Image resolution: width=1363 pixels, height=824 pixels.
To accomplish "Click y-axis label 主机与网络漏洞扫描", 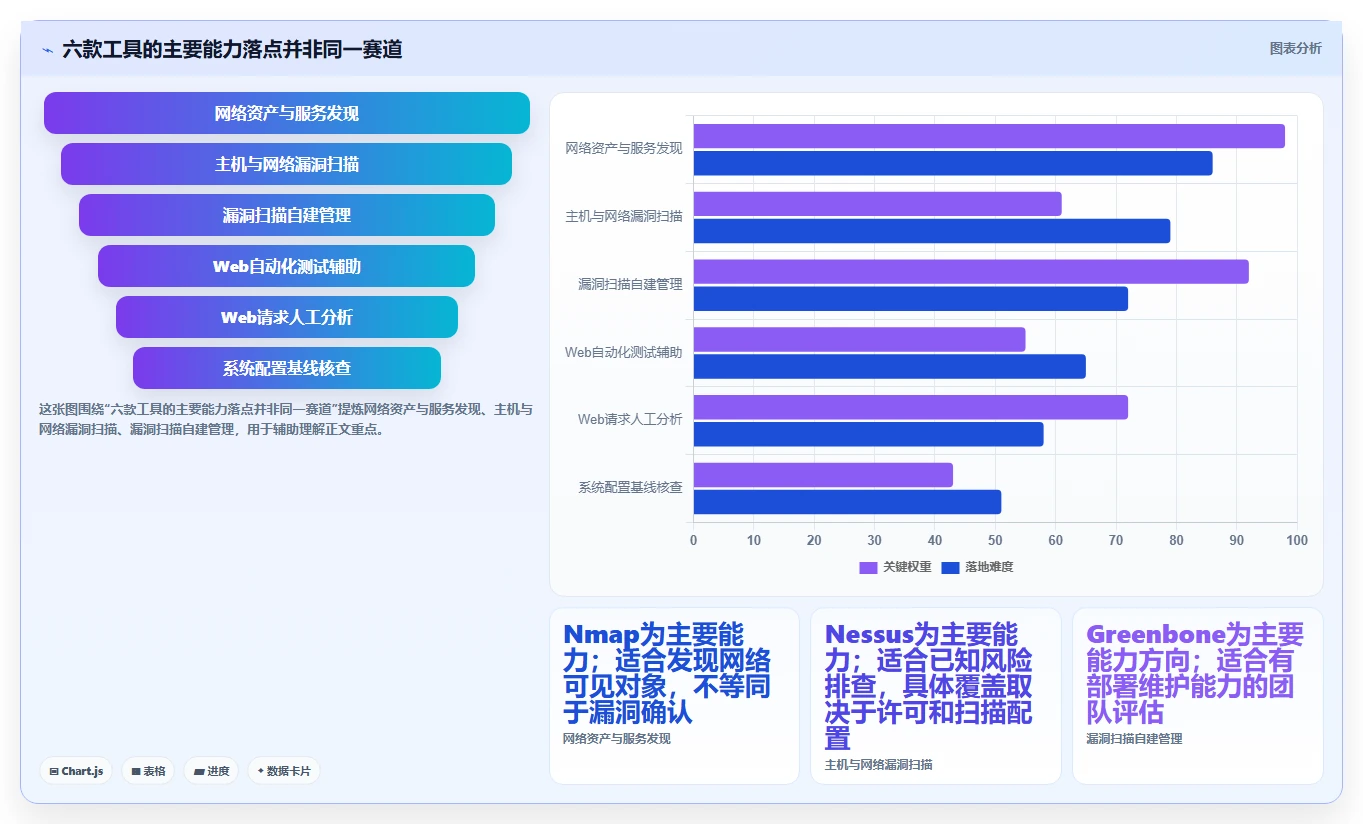I will 624,216.
